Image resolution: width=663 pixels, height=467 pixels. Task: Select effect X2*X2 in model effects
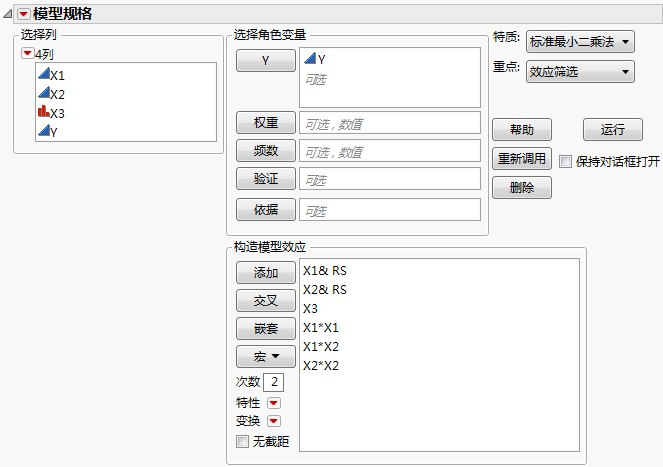tap(321, 365)
